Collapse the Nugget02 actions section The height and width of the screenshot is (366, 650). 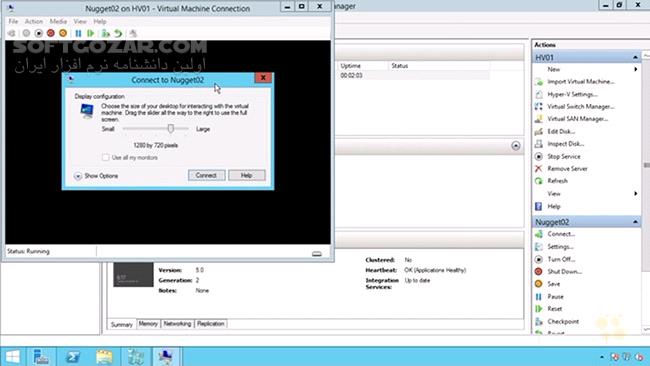tap(635, 222)
